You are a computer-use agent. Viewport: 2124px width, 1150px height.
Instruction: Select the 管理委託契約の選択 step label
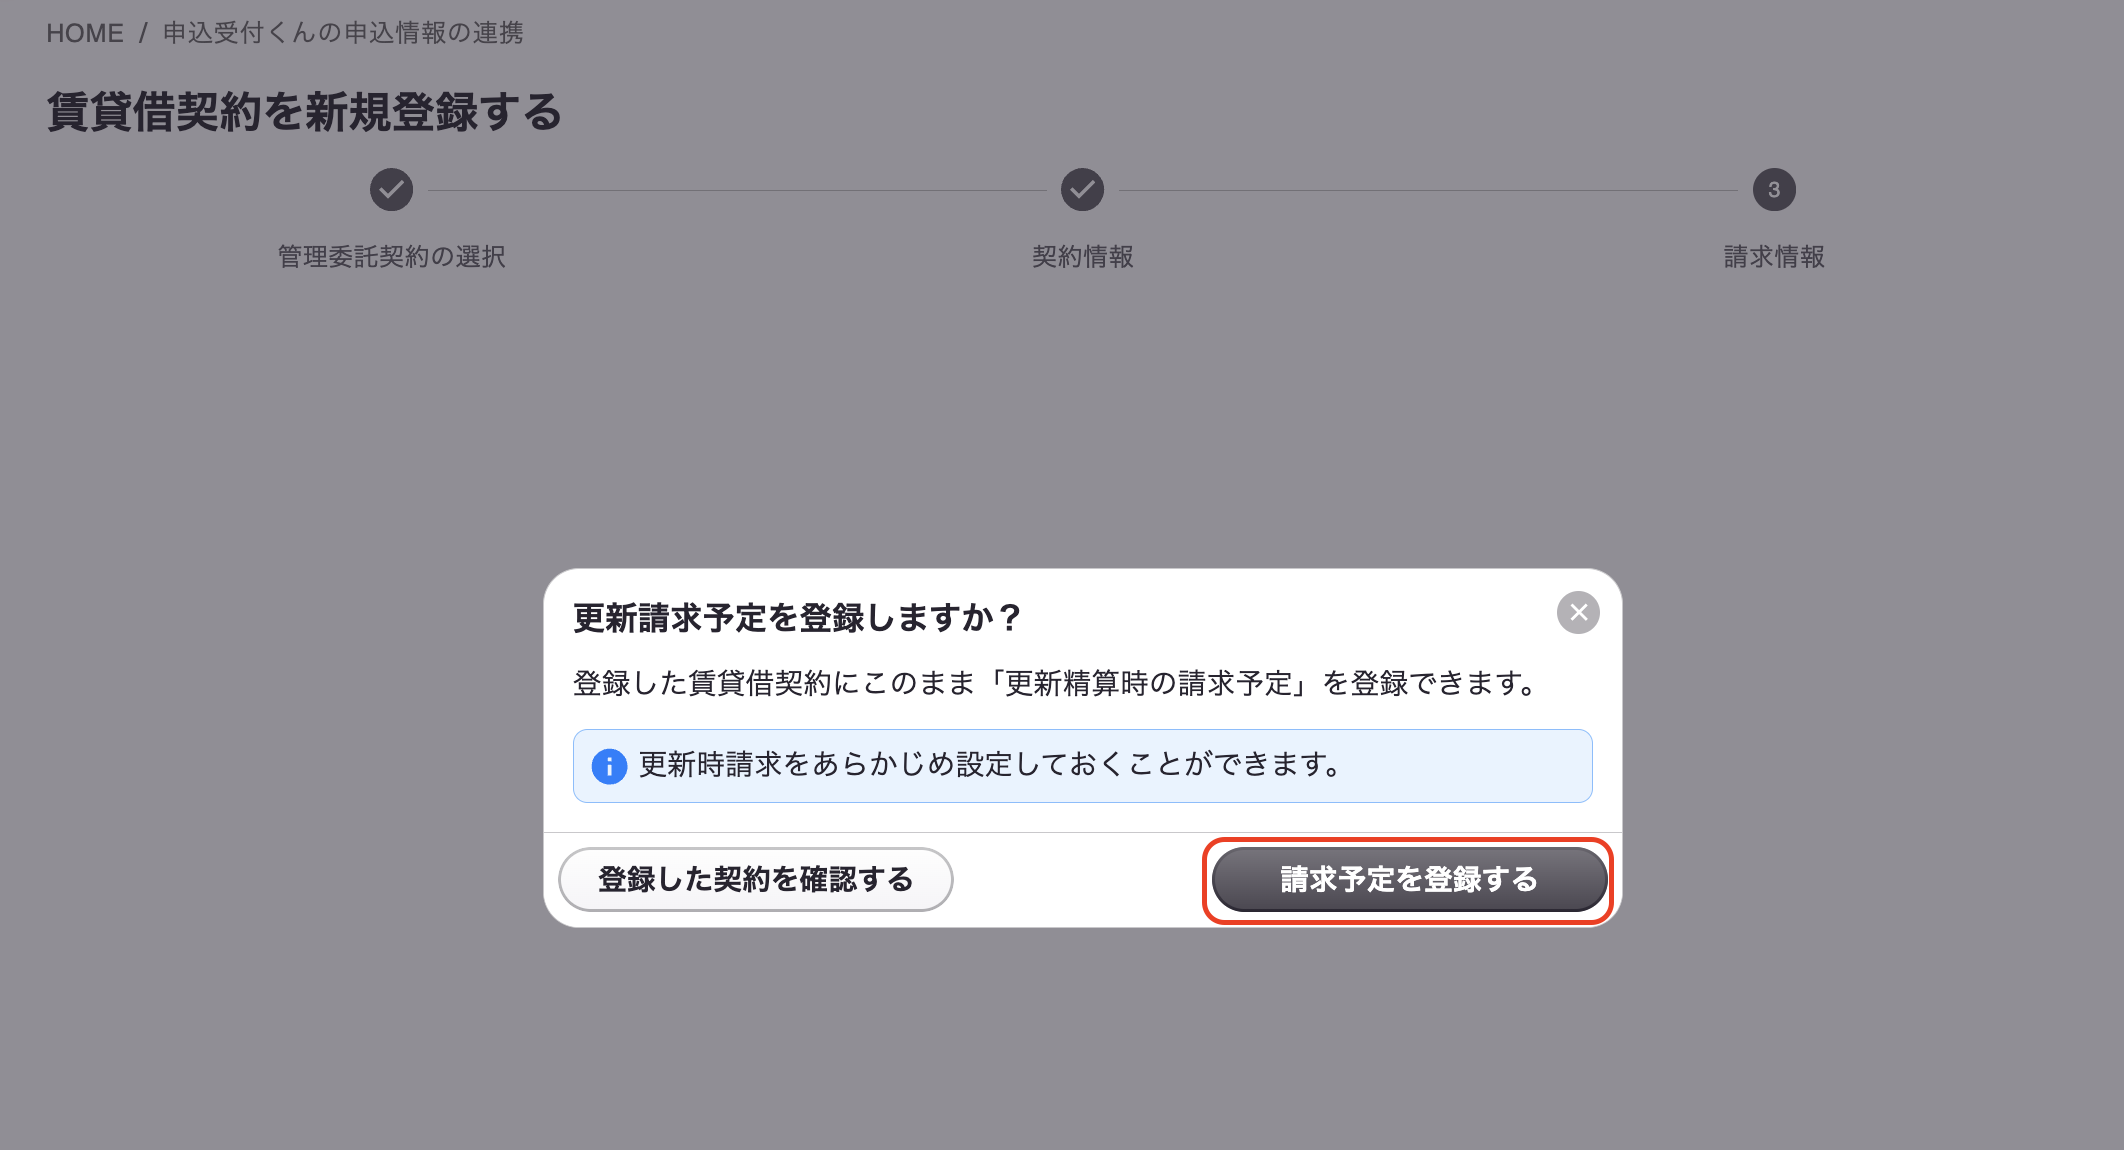pos(391,257)
